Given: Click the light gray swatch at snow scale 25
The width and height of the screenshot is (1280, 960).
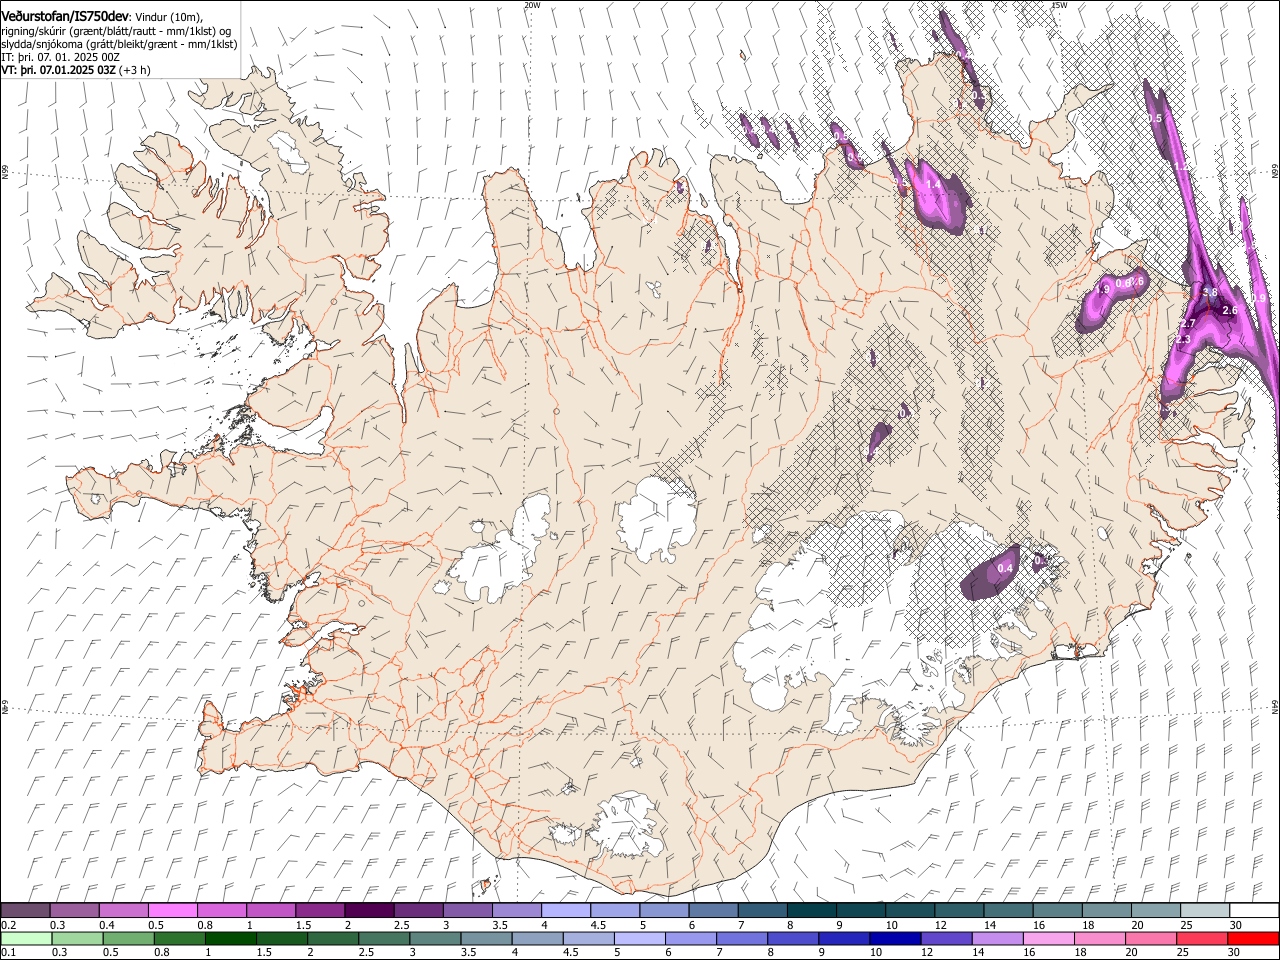Looking at the screenshot, I should point(1205,911).
